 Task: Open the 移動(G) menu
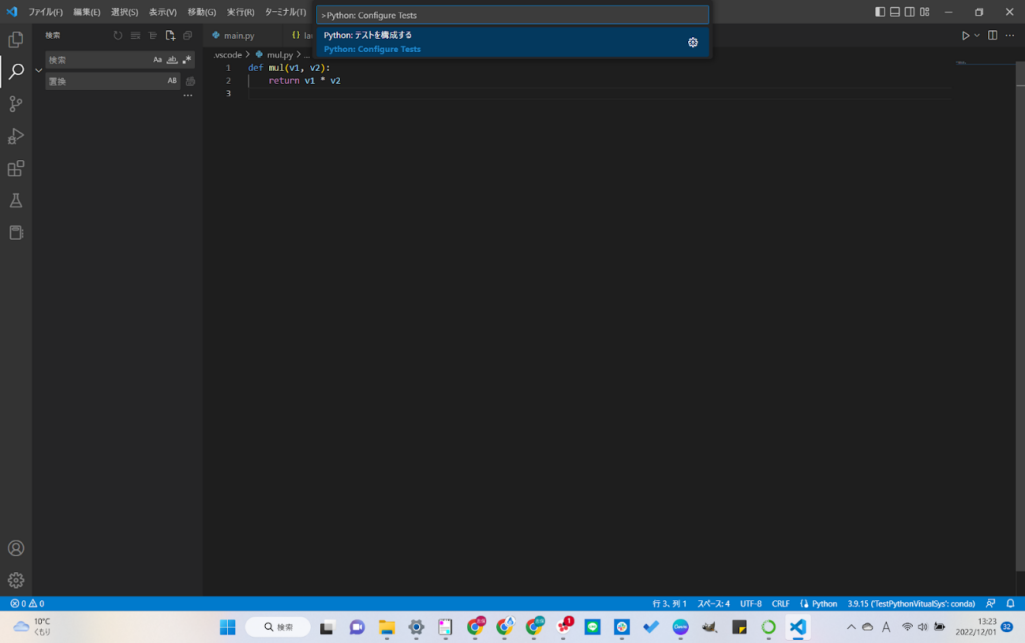(x=202, y=12)
